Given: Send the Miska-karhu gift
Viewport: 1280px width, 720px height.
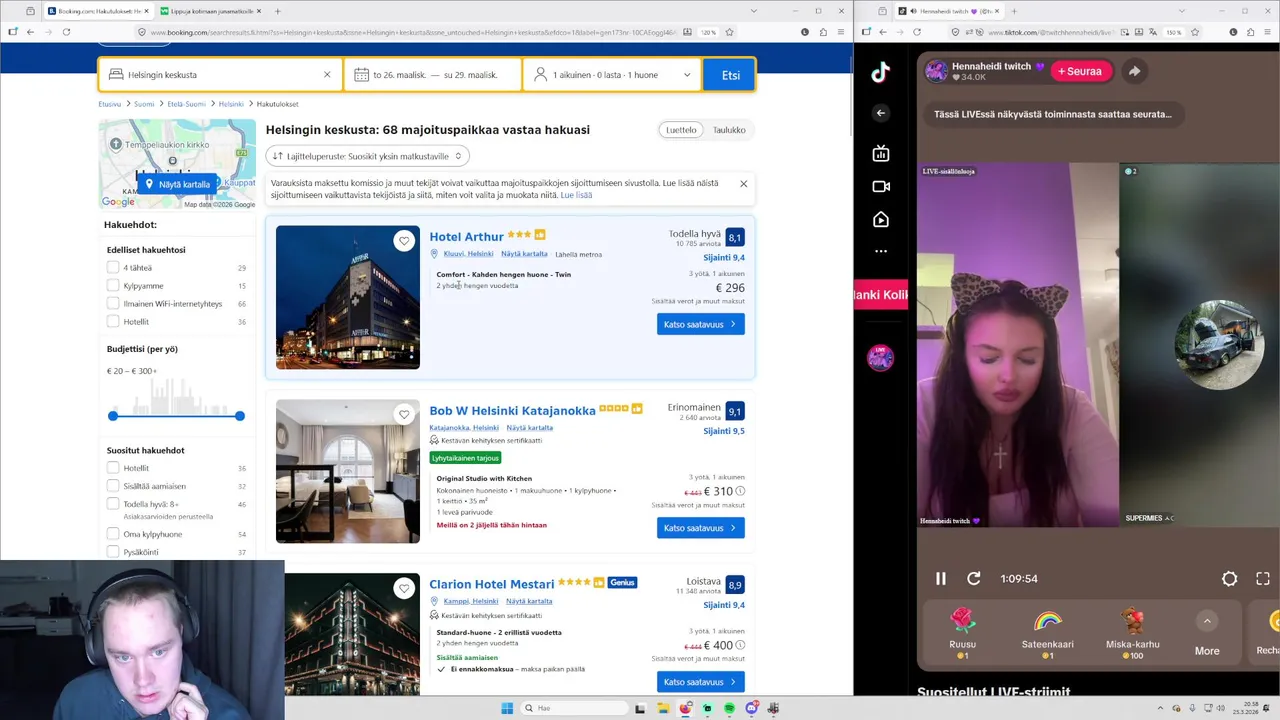Looking at the screenshot, I should (x=1133, y=632).
